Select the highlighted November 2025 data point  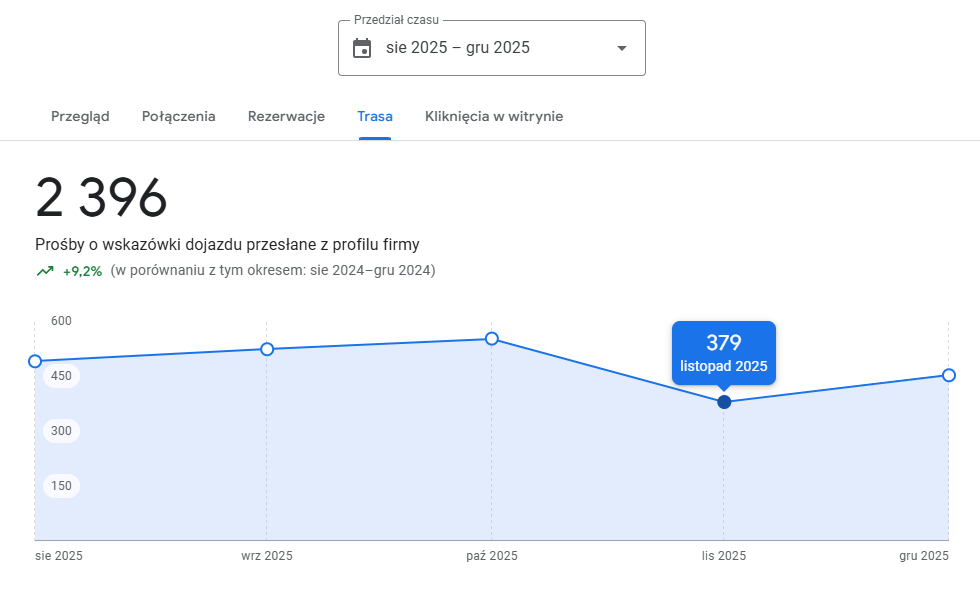point(723,402)
